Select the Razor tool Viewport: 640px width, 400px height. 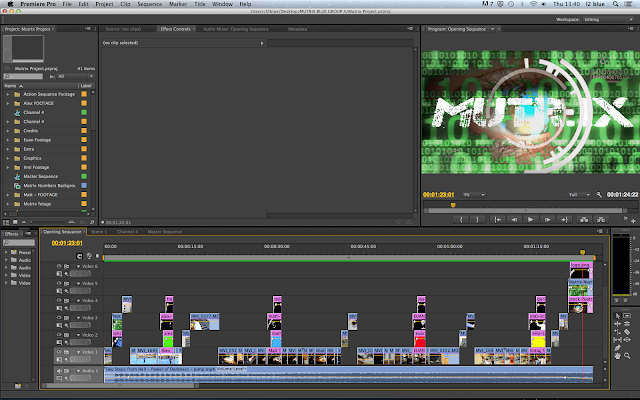(x=627, y=332)
